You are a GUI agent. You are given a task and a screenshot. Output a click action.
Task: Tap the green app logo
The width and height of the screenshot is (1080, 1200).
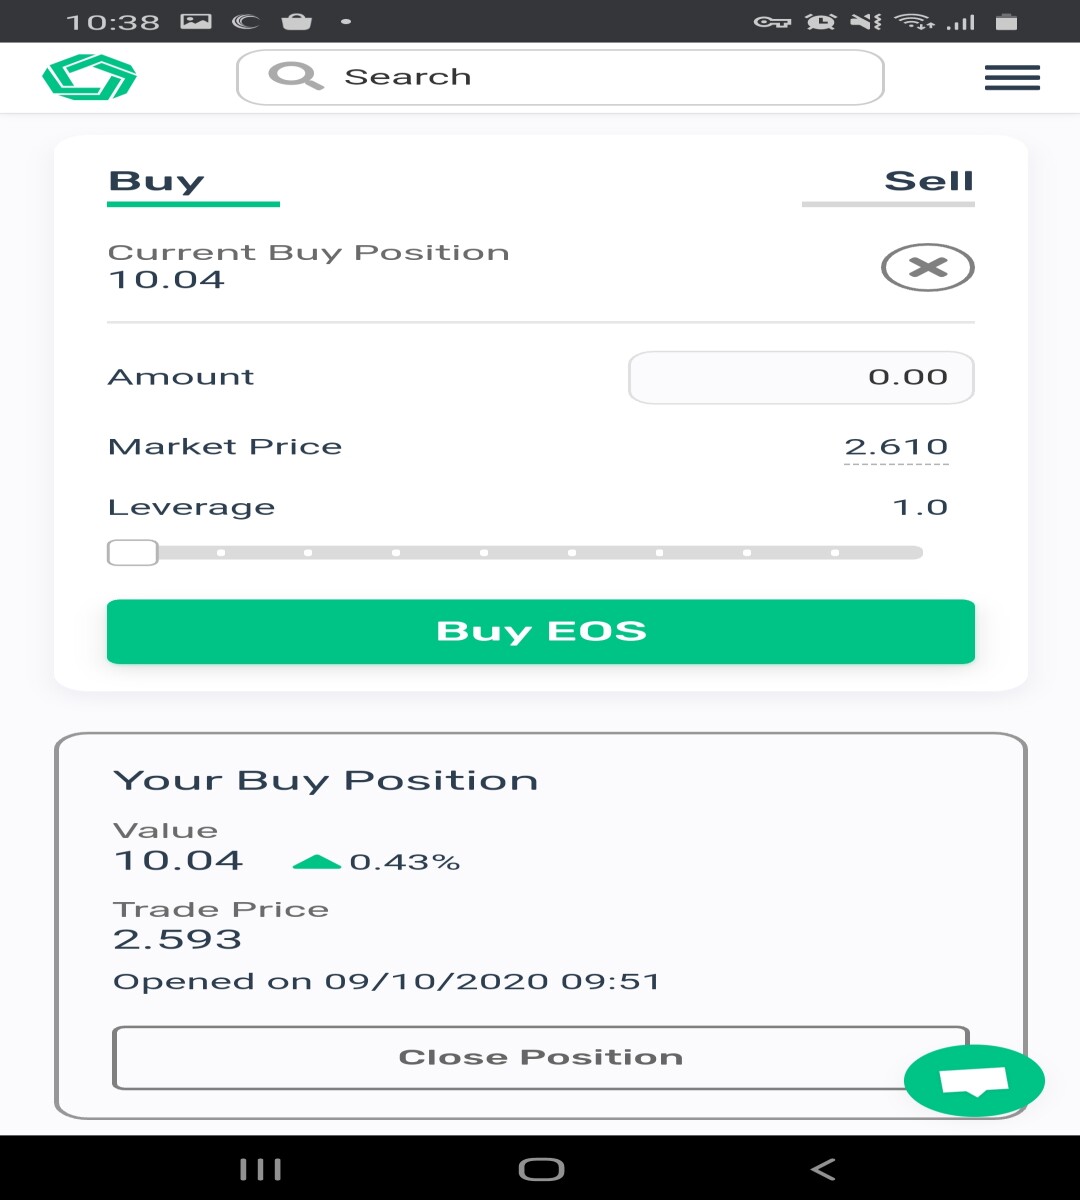[x=89, y=77]
